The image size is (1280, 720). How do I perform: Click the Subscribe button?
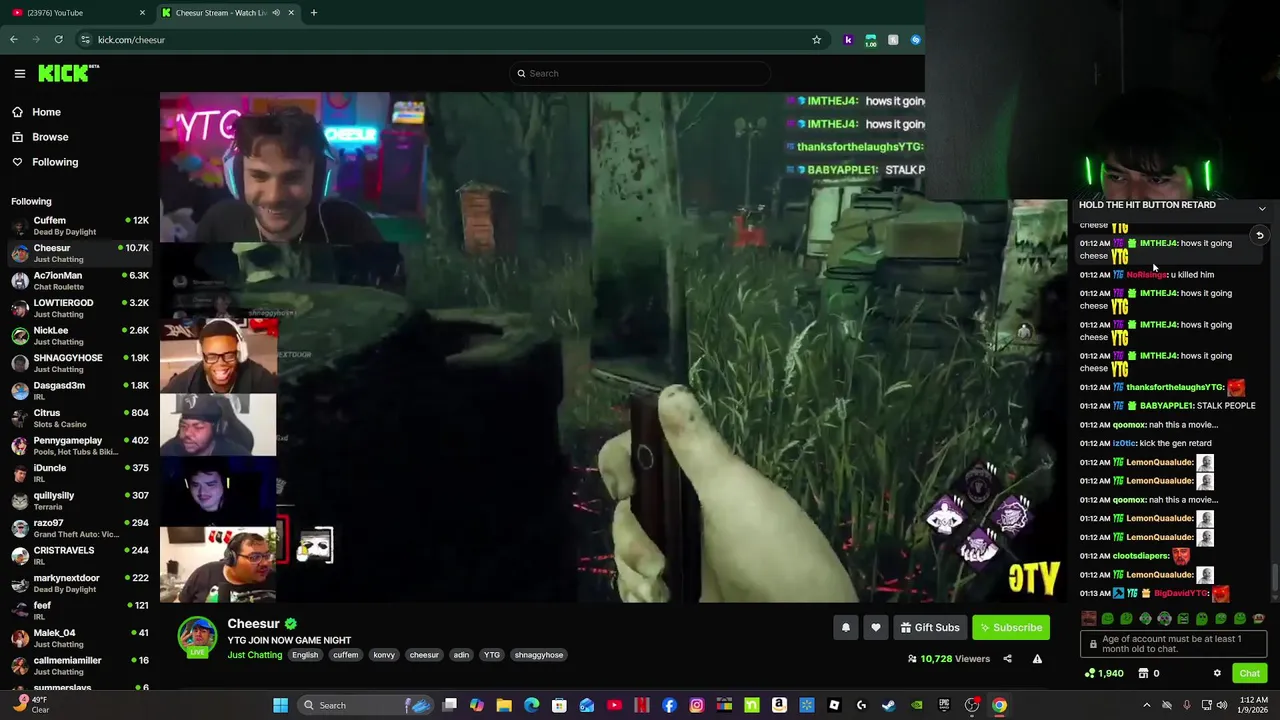tap(1011, 628)
